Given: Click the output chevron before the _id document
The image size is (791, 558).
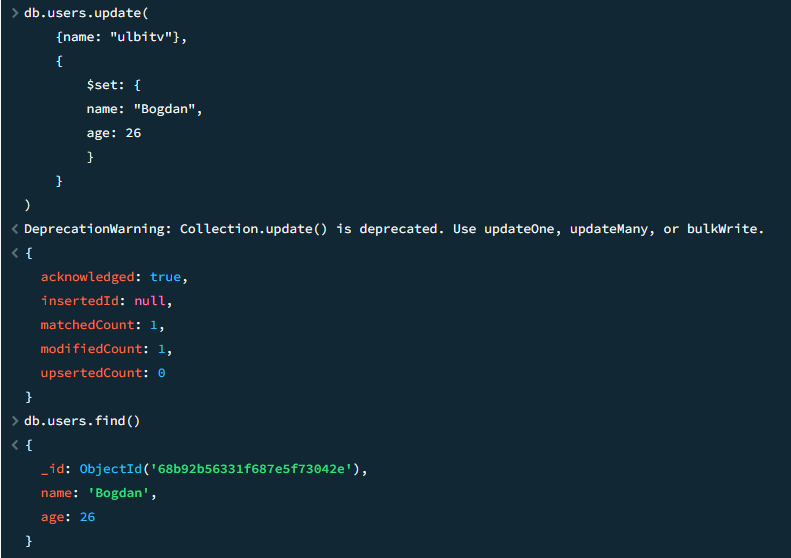Looking at the screenshot, I should tap(14, 445).
